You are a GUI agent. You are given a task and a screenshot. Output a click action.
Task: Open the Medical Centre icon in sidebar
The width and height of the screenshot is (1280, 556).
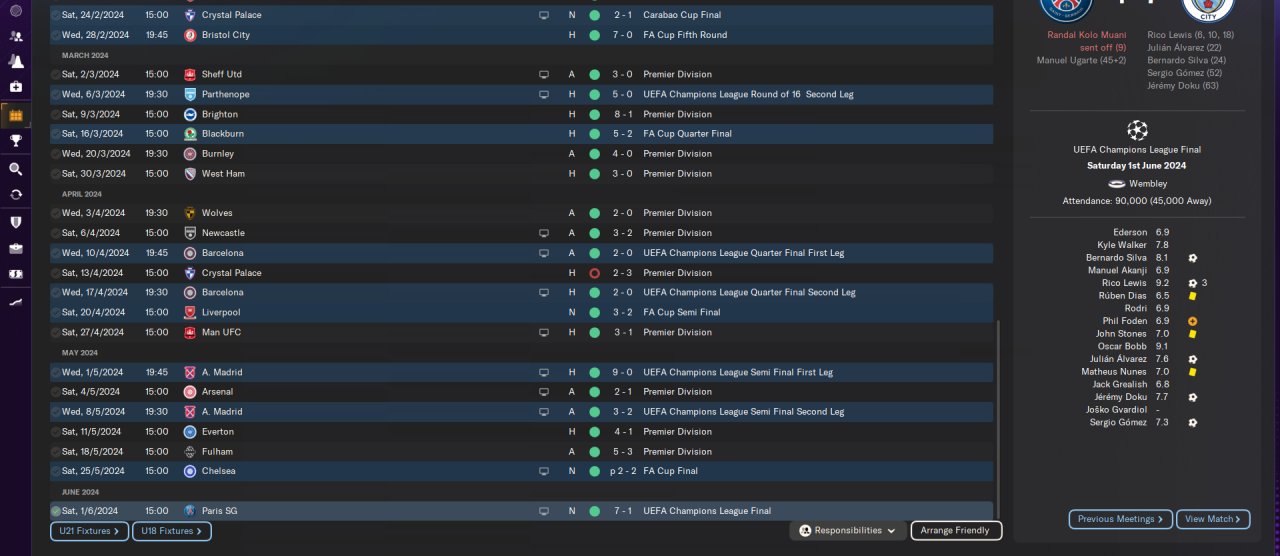coord(15,87)
